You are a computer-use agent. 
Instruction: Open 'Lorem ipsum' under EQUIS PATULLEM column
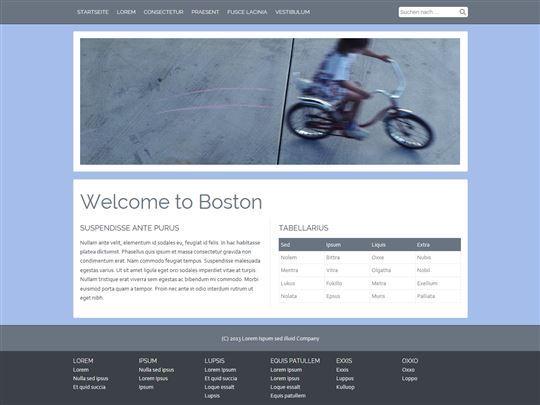coord(286,370)
